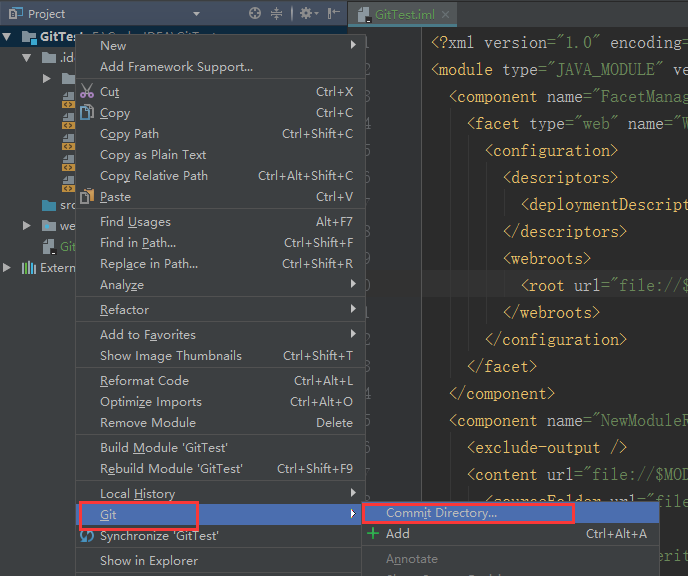The height and width of the screenshot is (576, 688).
Task: Switch to the GitTest.iml editor tab
Action: [406, 15]
